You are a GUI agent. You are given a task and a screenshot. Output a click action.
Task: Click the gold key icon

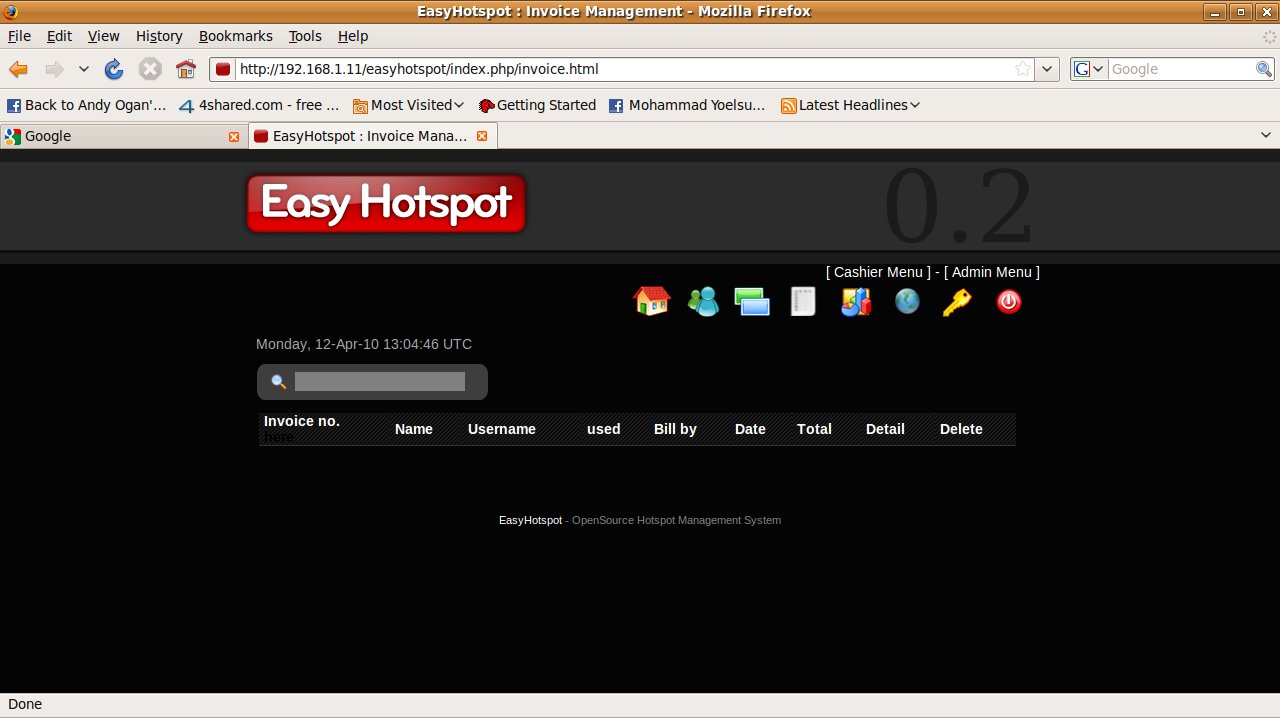(x=957, y=301)
